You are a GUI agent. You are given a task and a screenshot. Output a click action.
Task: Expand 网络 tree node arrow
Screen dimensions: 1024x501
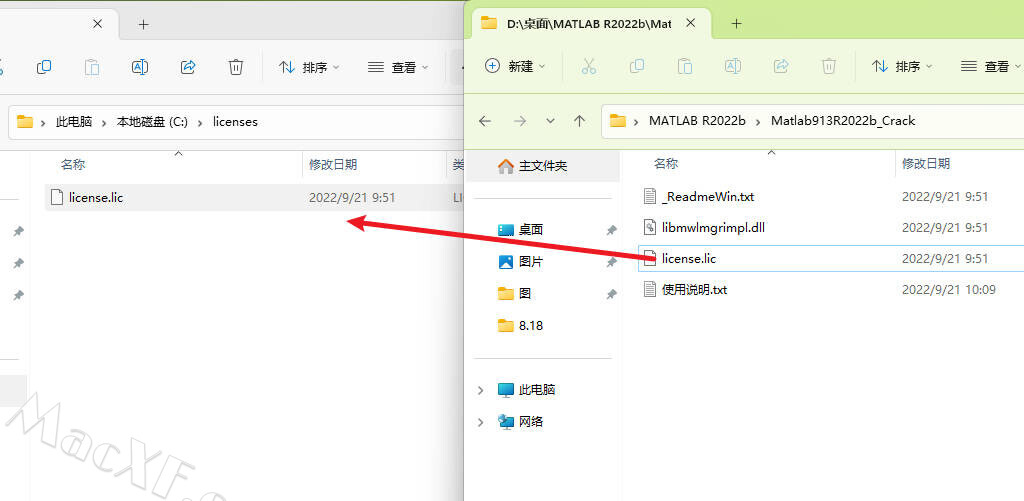point(481,422)
